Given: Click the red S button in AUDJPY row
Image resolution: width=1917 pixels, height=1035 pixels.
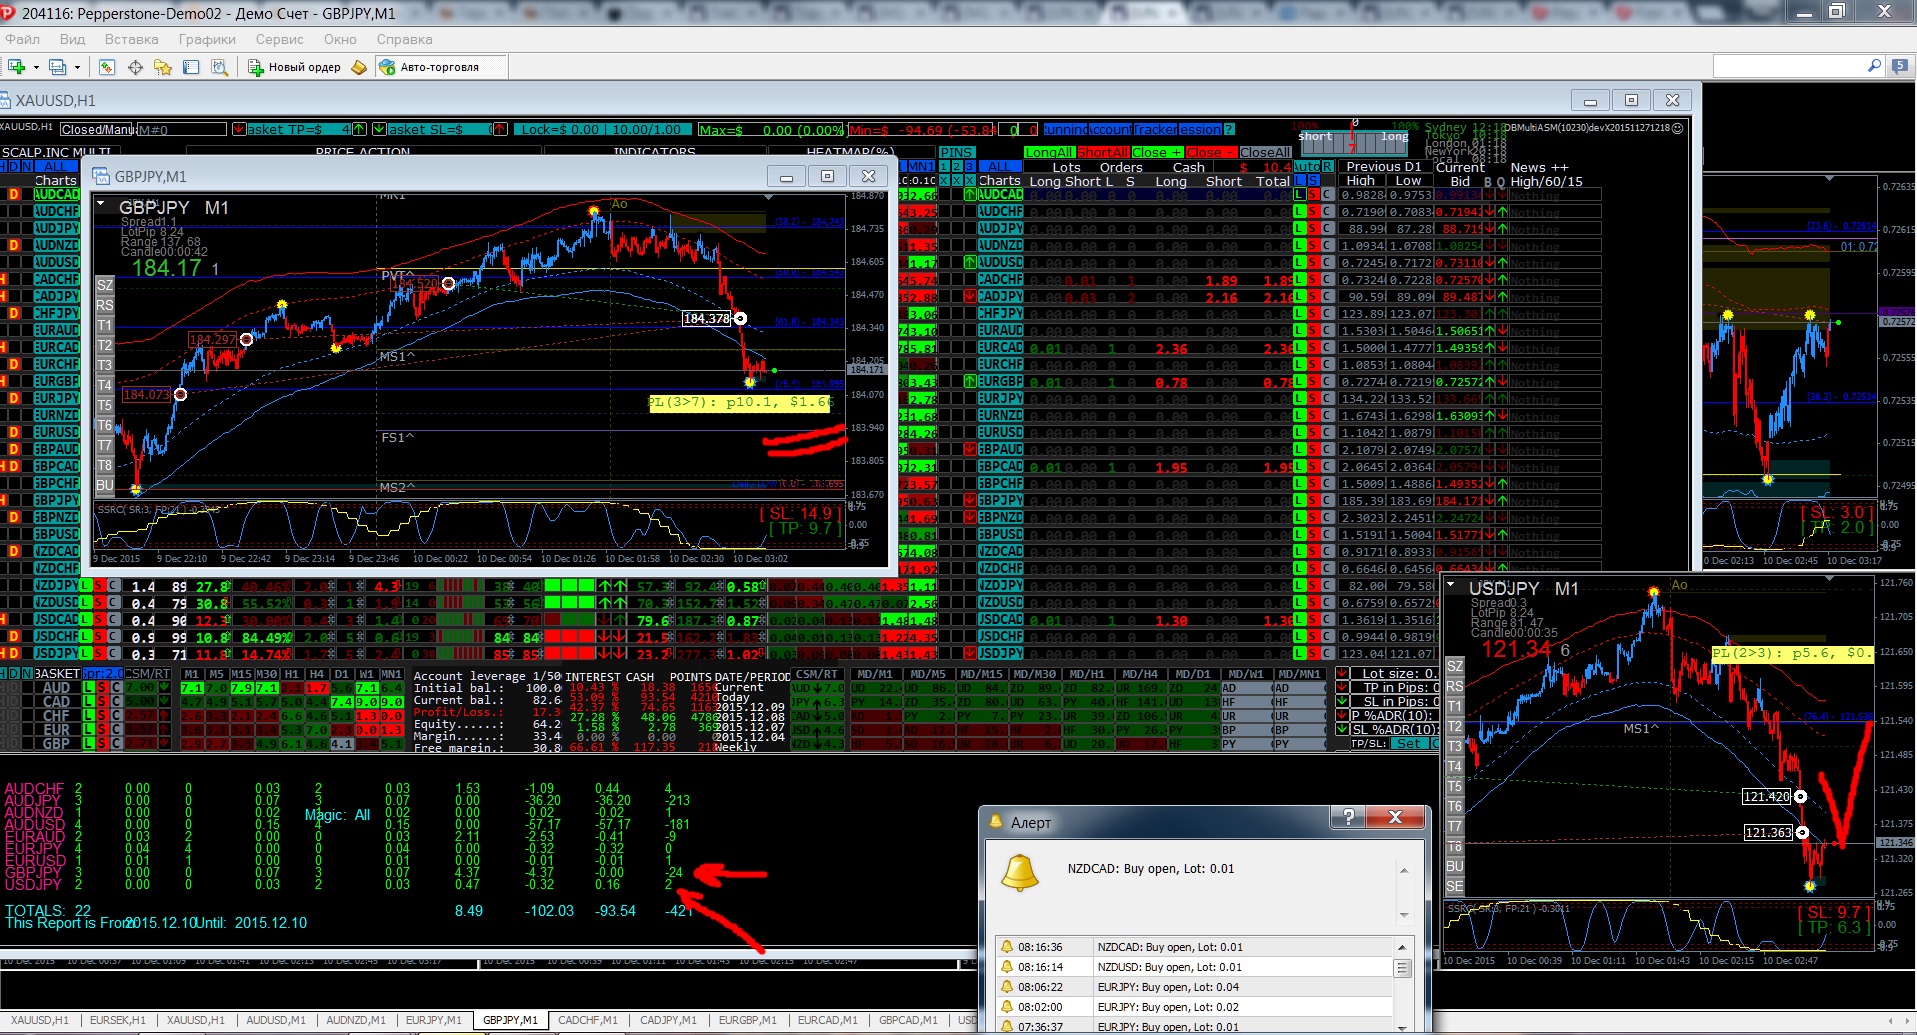Looking at the screenshot, I should point(1313,228).
